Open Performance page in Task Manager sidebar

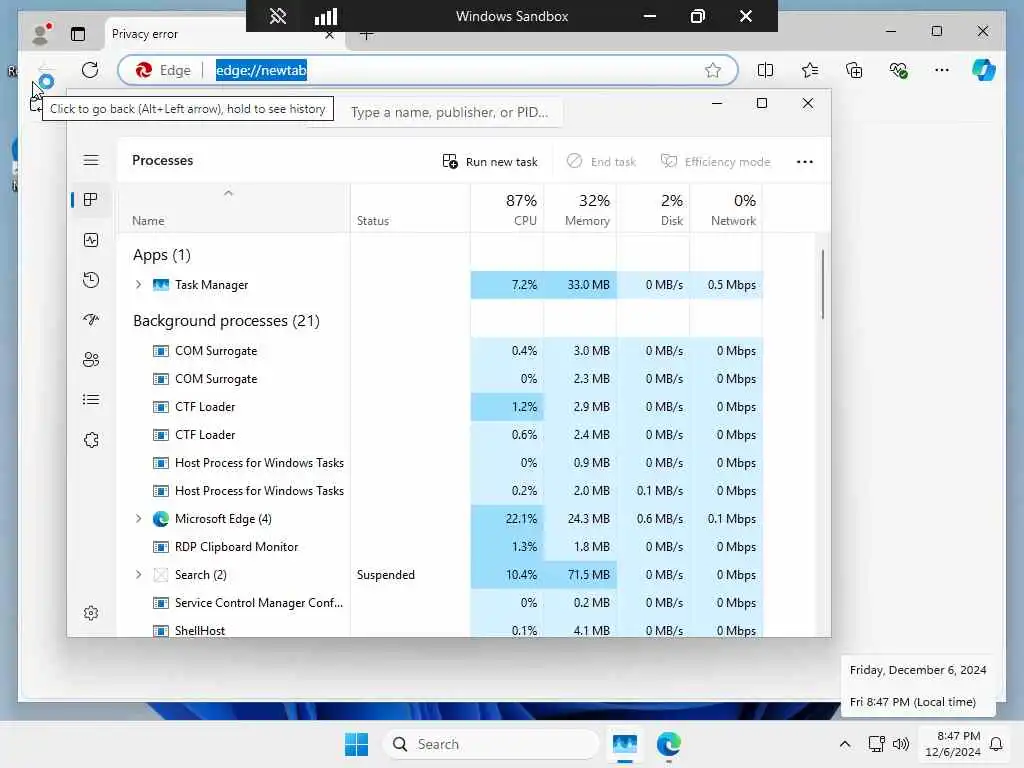(x=91, y=240)
